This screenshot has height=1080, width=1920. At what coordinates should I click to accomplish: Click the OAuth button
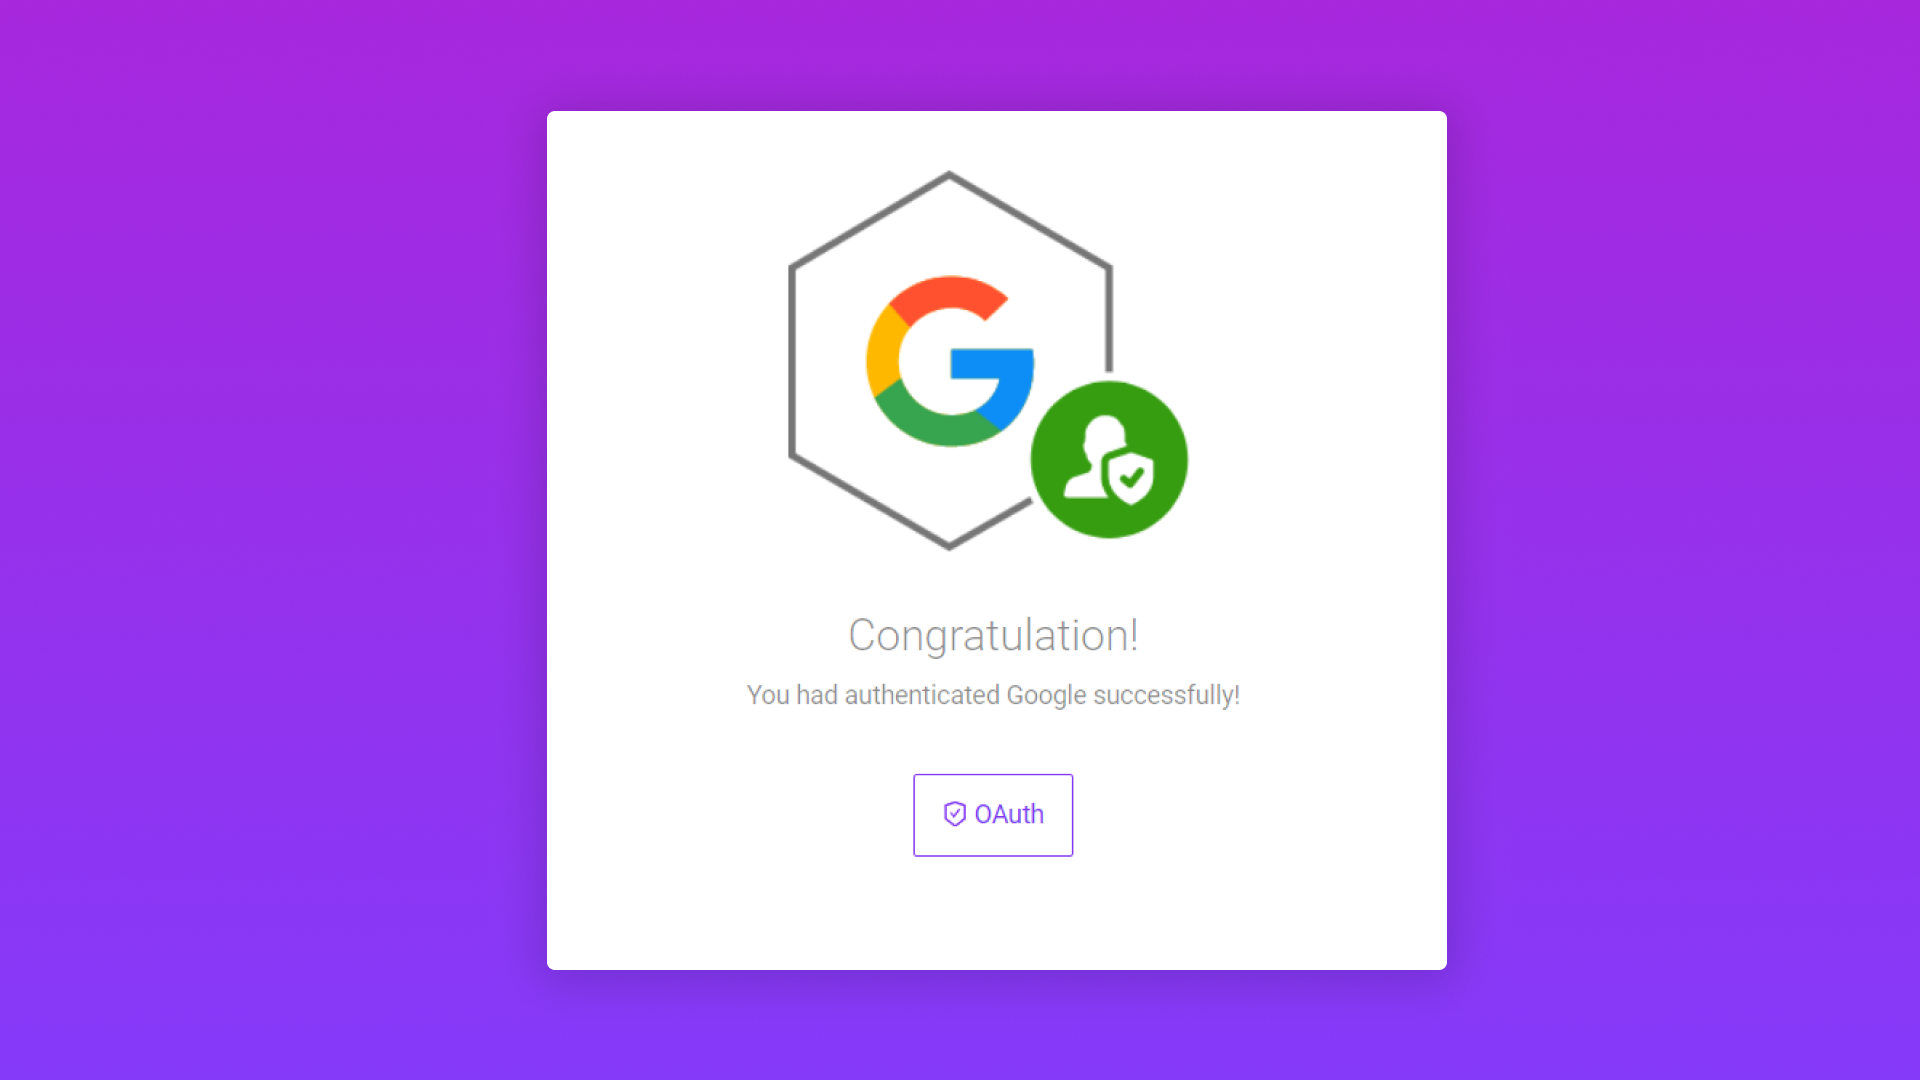(993, 815)
